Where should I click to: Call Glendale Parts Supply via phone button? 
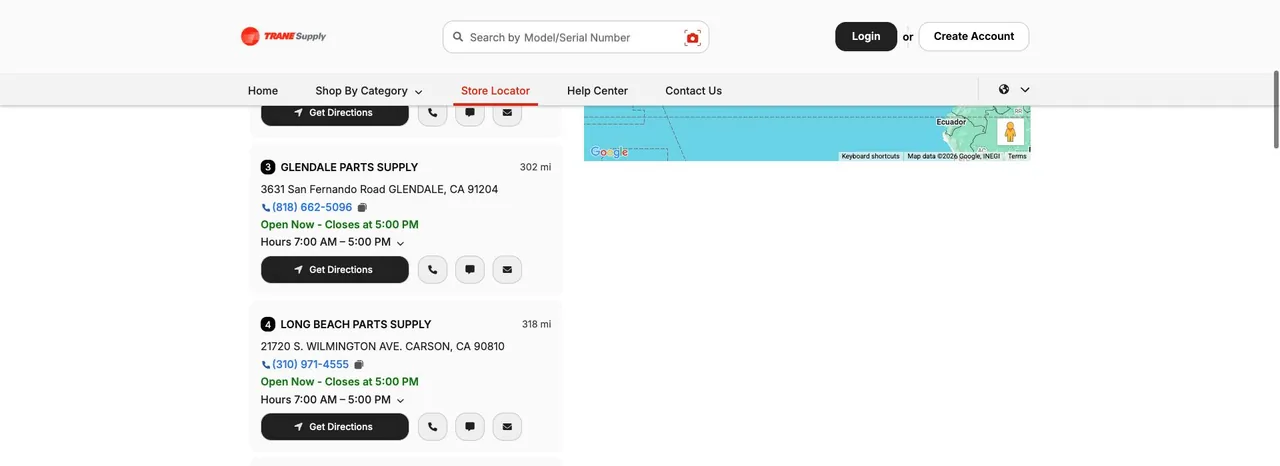[x=432, y=270]
